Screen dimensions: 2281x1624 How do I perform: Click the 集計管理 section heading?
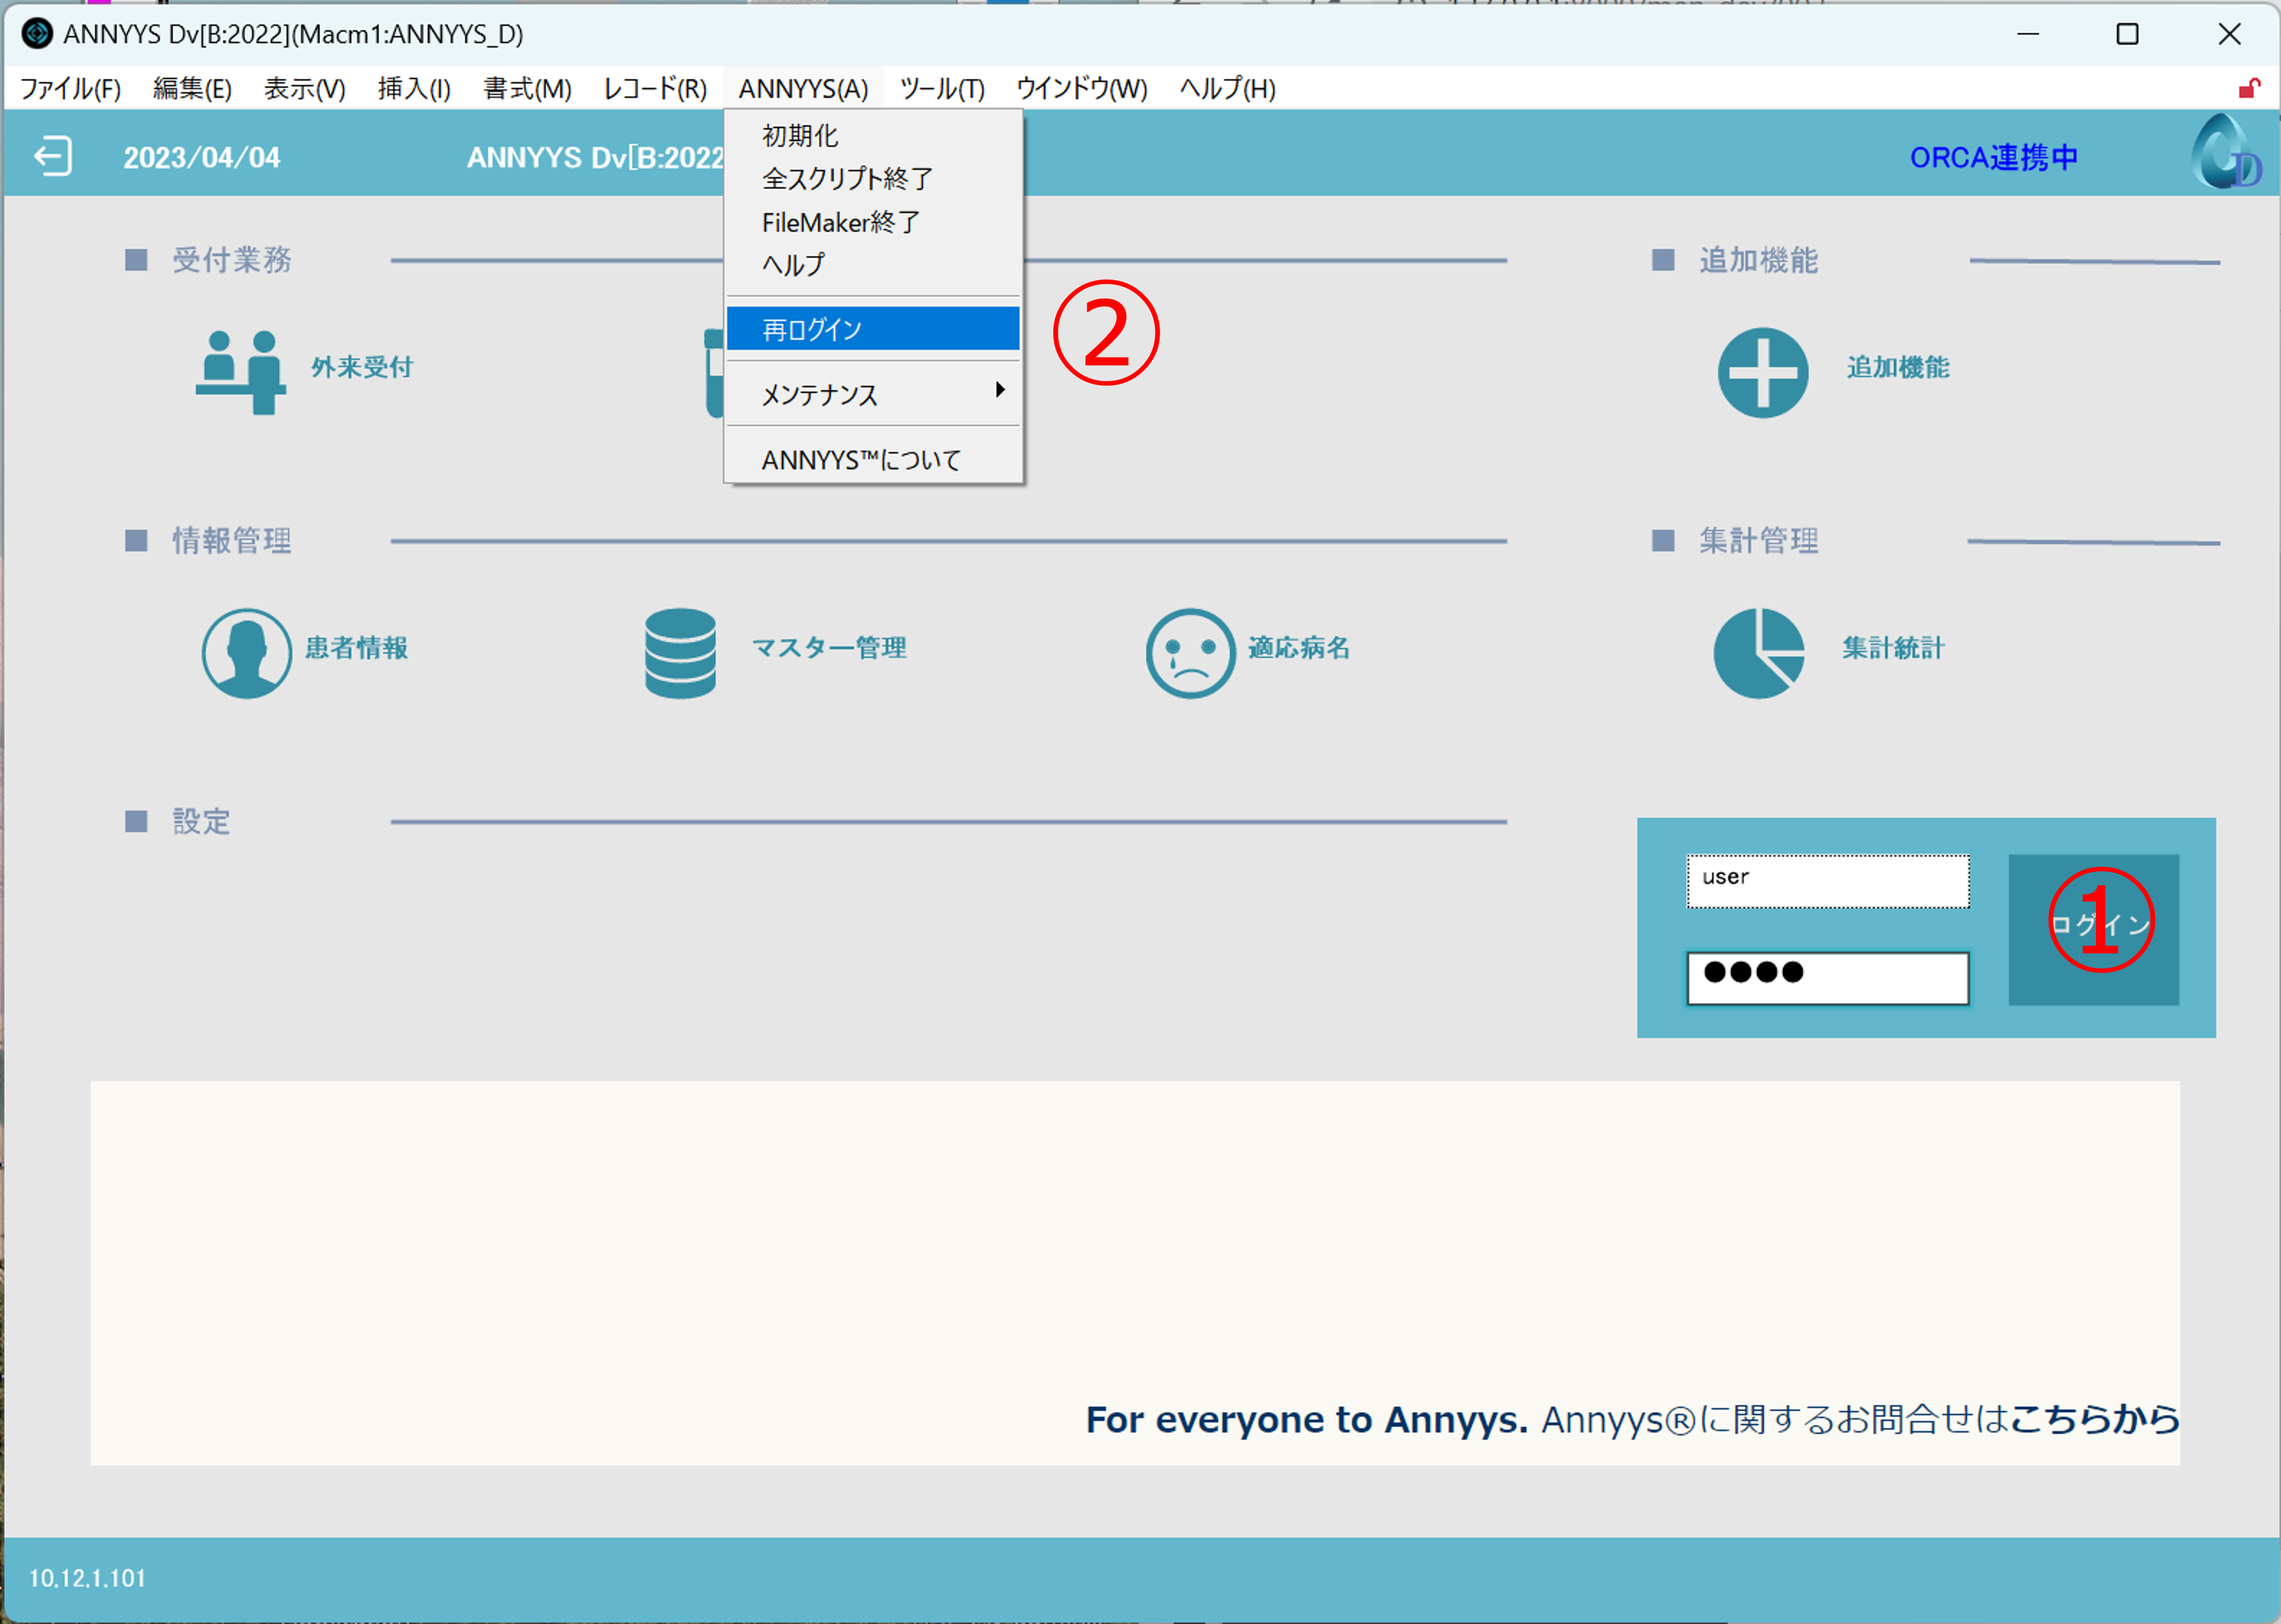1759,541
